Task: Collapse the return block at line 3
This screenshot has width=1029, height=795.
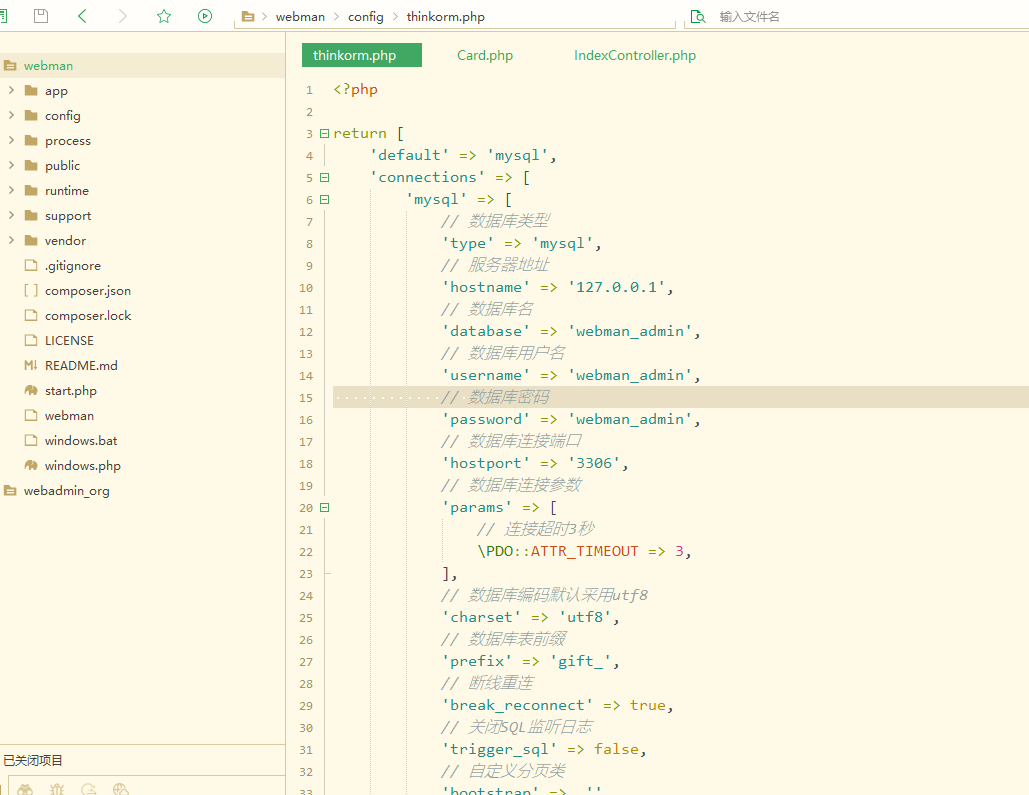Action: tap(324, 133)
